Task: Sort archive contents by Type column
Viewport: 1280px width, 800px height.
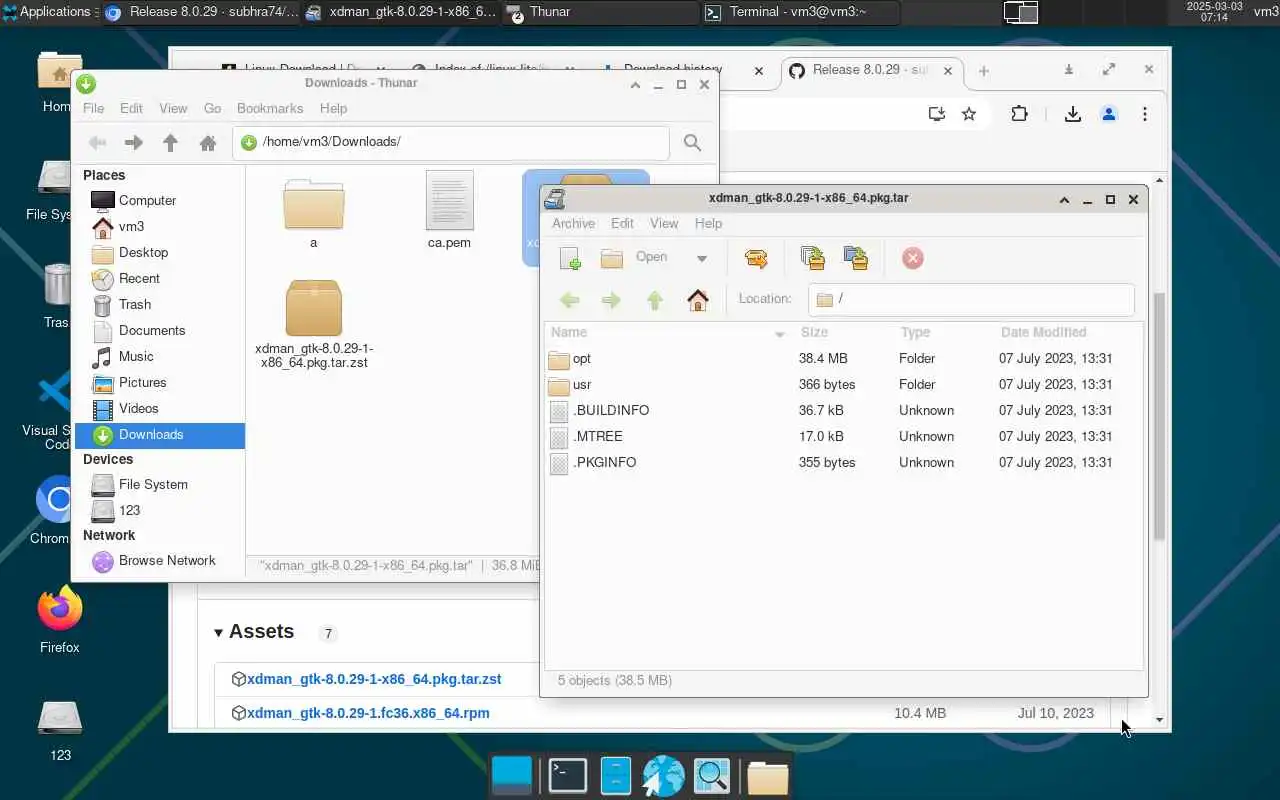Action: (943, 332)
